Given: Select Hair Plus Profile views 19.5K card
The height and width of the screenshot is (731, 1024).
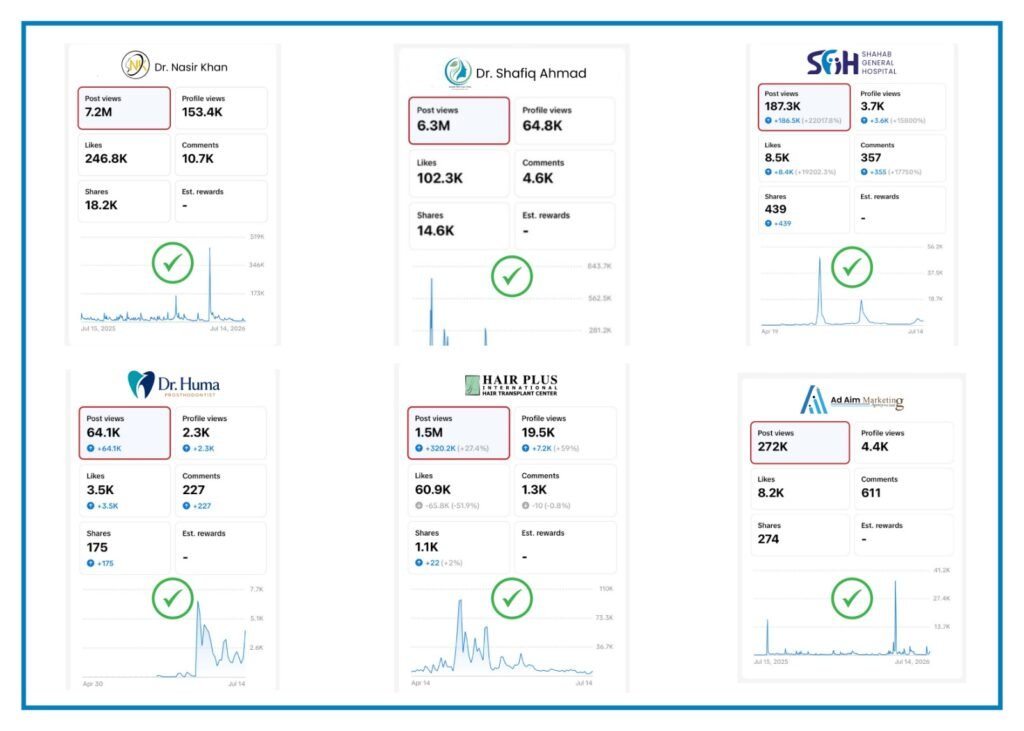Looking at the screenshot, I should pyautogui.click(x=565, y=433).
